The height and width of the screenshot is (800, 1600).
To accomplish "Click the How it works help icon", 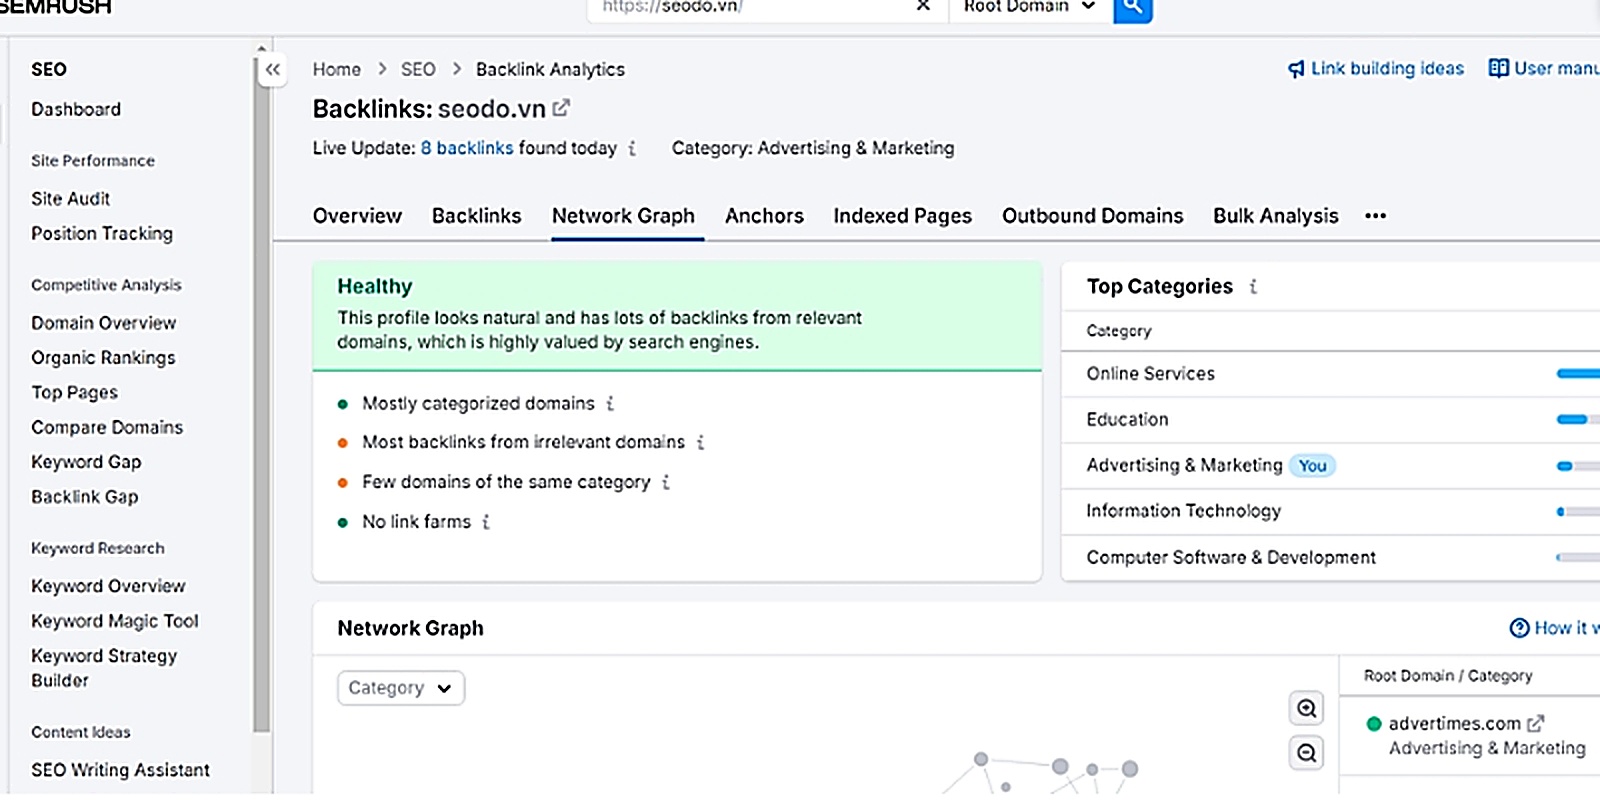I will (1519, 628).
